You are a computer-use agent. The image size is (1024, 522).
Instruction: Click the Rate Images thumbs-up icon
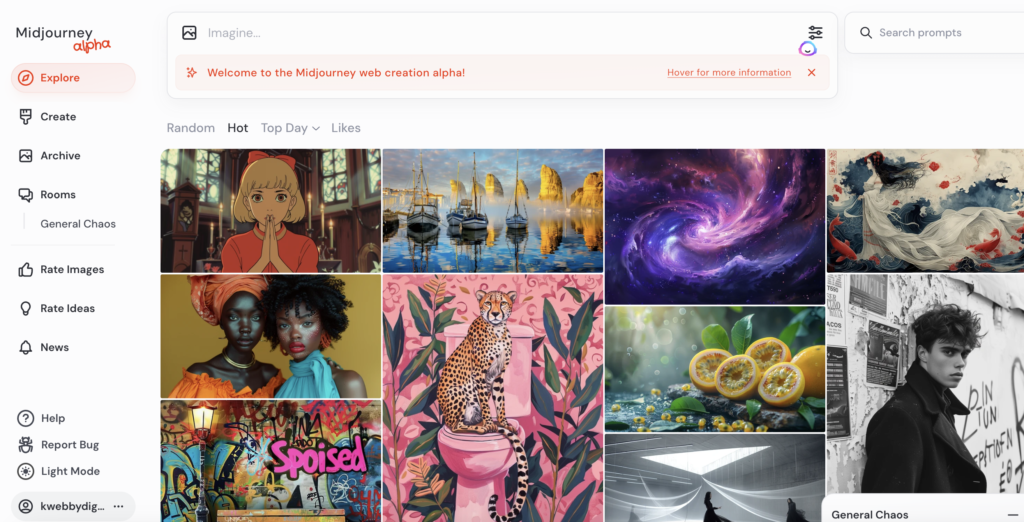pyautogui.click(x=25, y=269)
